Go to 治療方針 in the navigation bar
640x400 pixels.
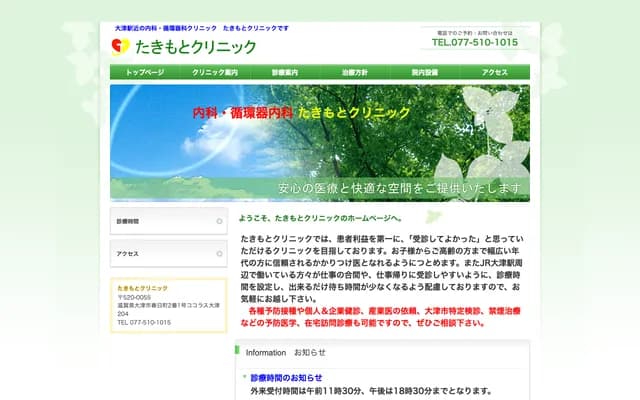(x=355, y=73)
